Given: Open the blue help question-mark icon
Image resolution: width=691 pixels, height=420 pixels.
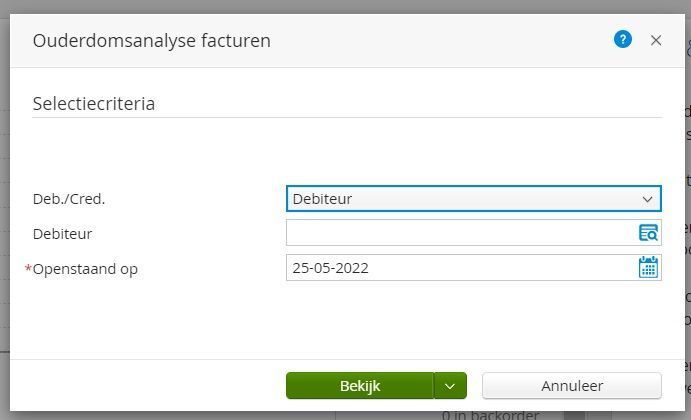Looking at the screenshot, I should (x=623, y=40).
